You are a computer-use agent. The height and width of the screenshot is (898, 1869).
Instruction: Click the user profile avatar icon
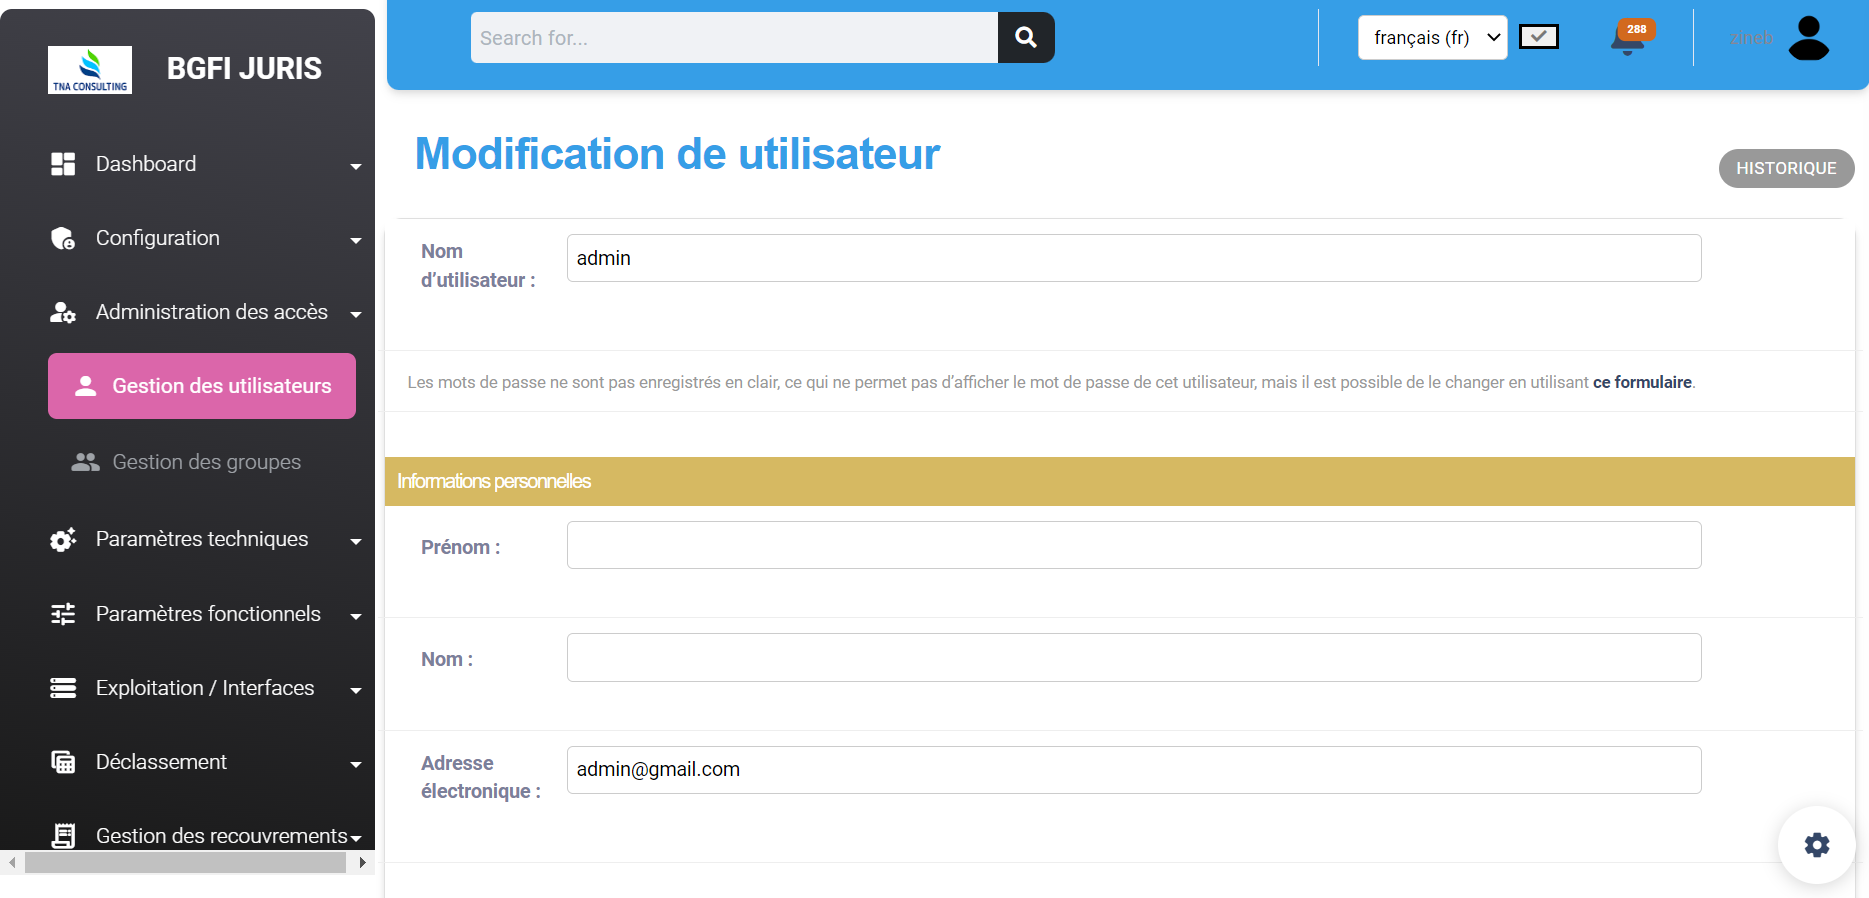click(1808, 38)
